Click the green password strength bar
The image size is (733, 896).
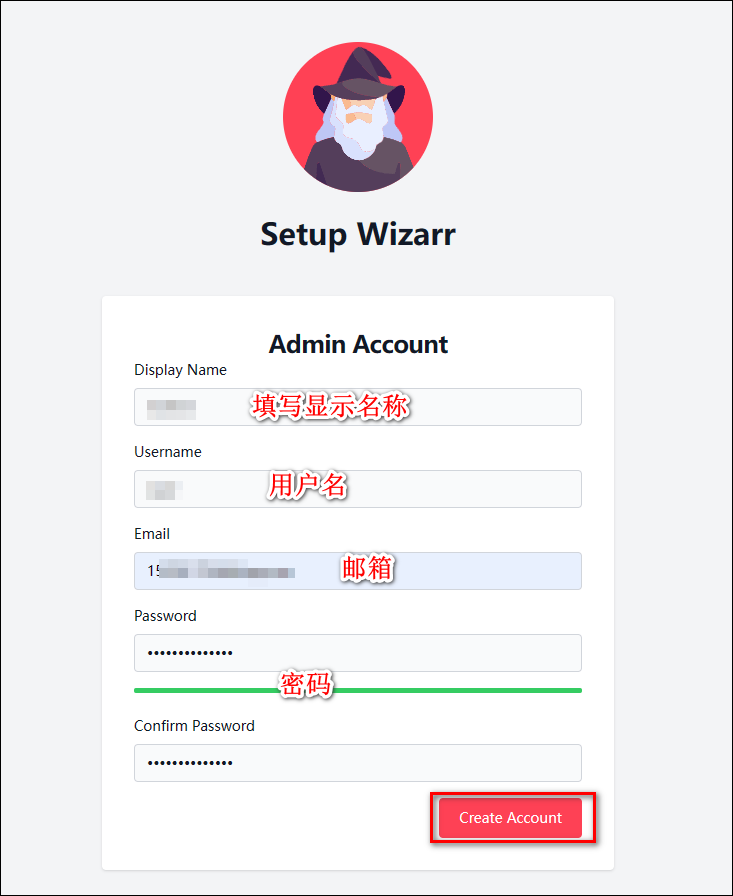(x=358, y=690)
